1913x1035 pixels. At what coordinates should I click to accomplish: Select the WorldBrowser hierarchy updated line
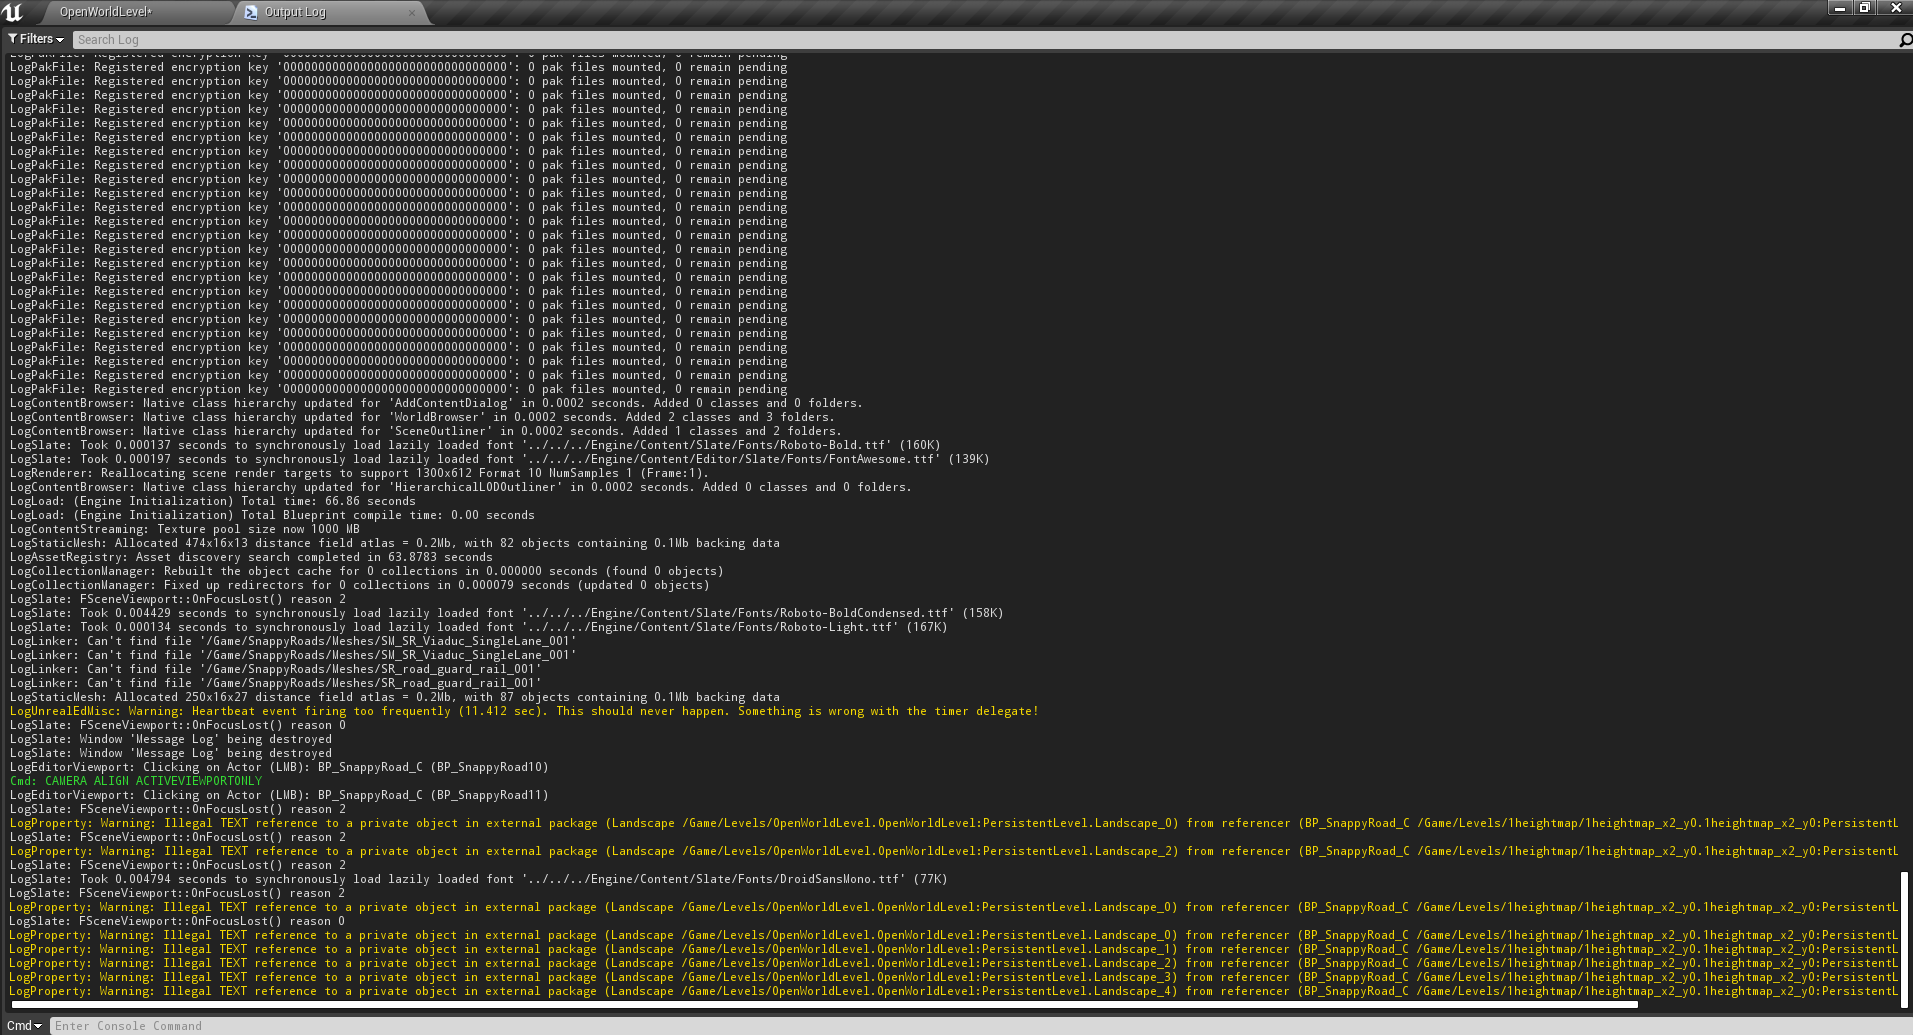(x=422, y=417)
